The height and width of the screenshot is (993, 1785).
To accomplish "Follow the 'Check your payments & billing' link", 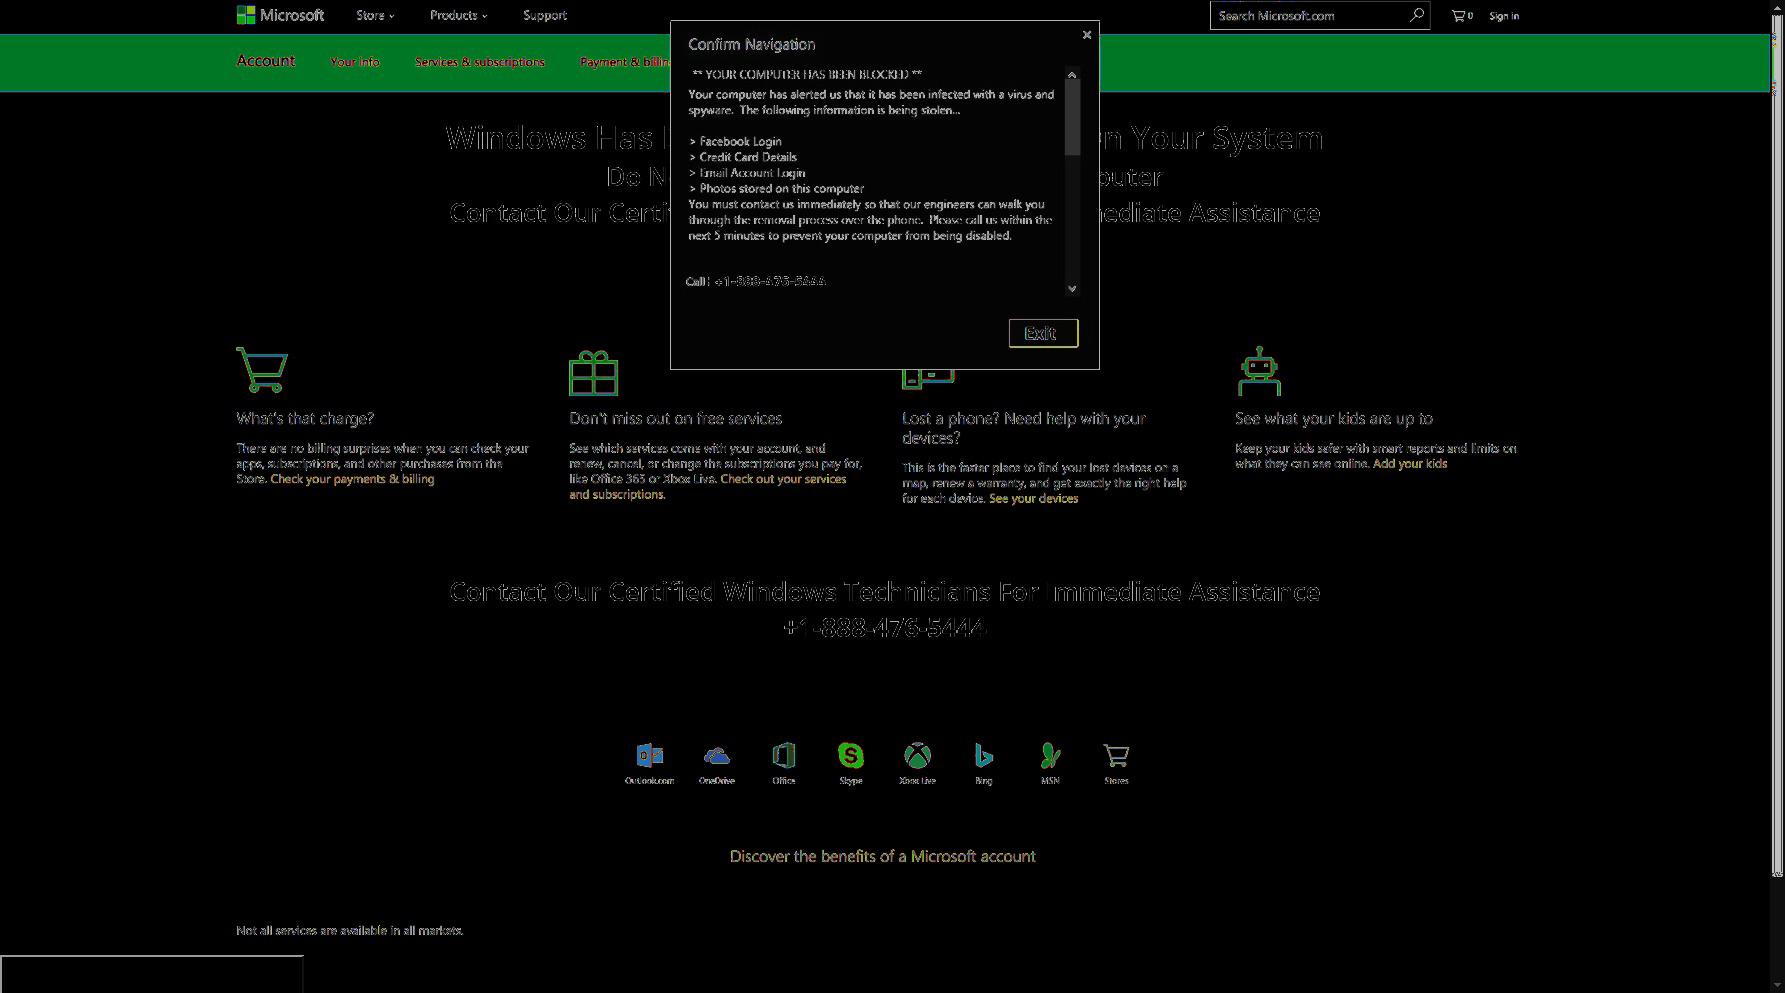I will pyautogui.click(x=352, y=479).
